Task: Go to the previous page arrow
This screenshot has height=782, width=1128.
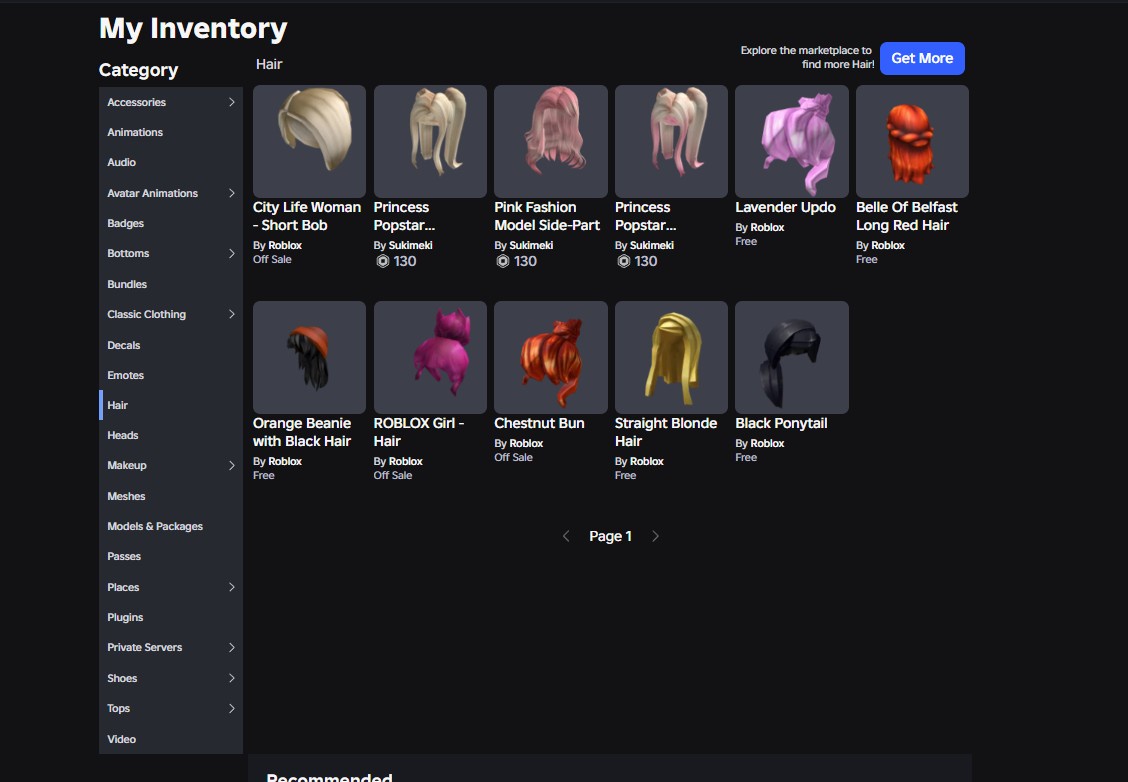Action: pyautogui.click(x=566, y=536)
